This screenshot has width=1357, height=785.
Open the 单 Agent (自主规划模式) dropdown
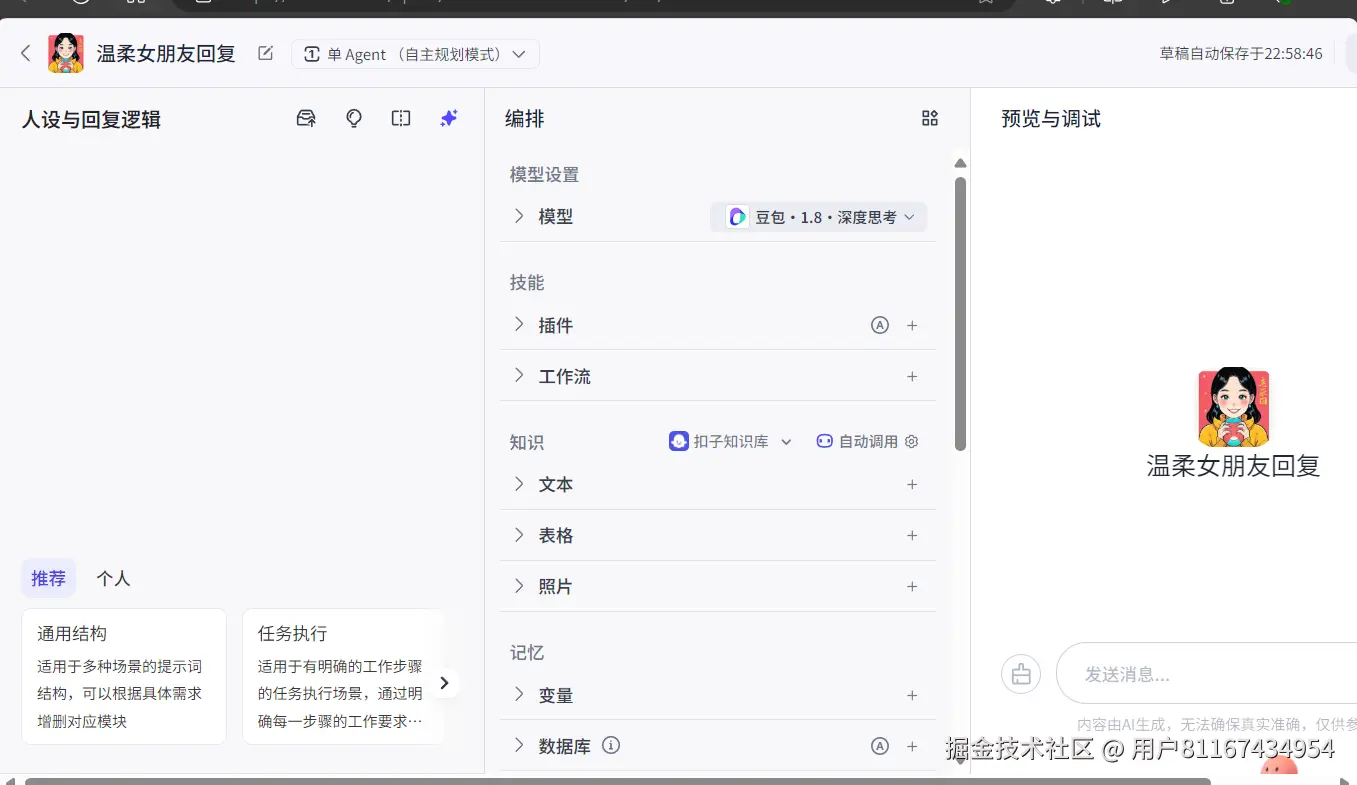tap(415, 54)
